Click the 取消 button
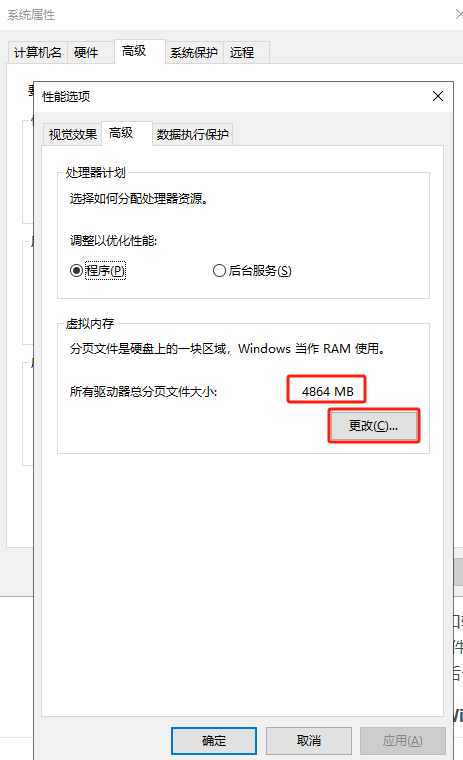Image resolution: width=463 pixels, height=760 pixels. (309, 741)
